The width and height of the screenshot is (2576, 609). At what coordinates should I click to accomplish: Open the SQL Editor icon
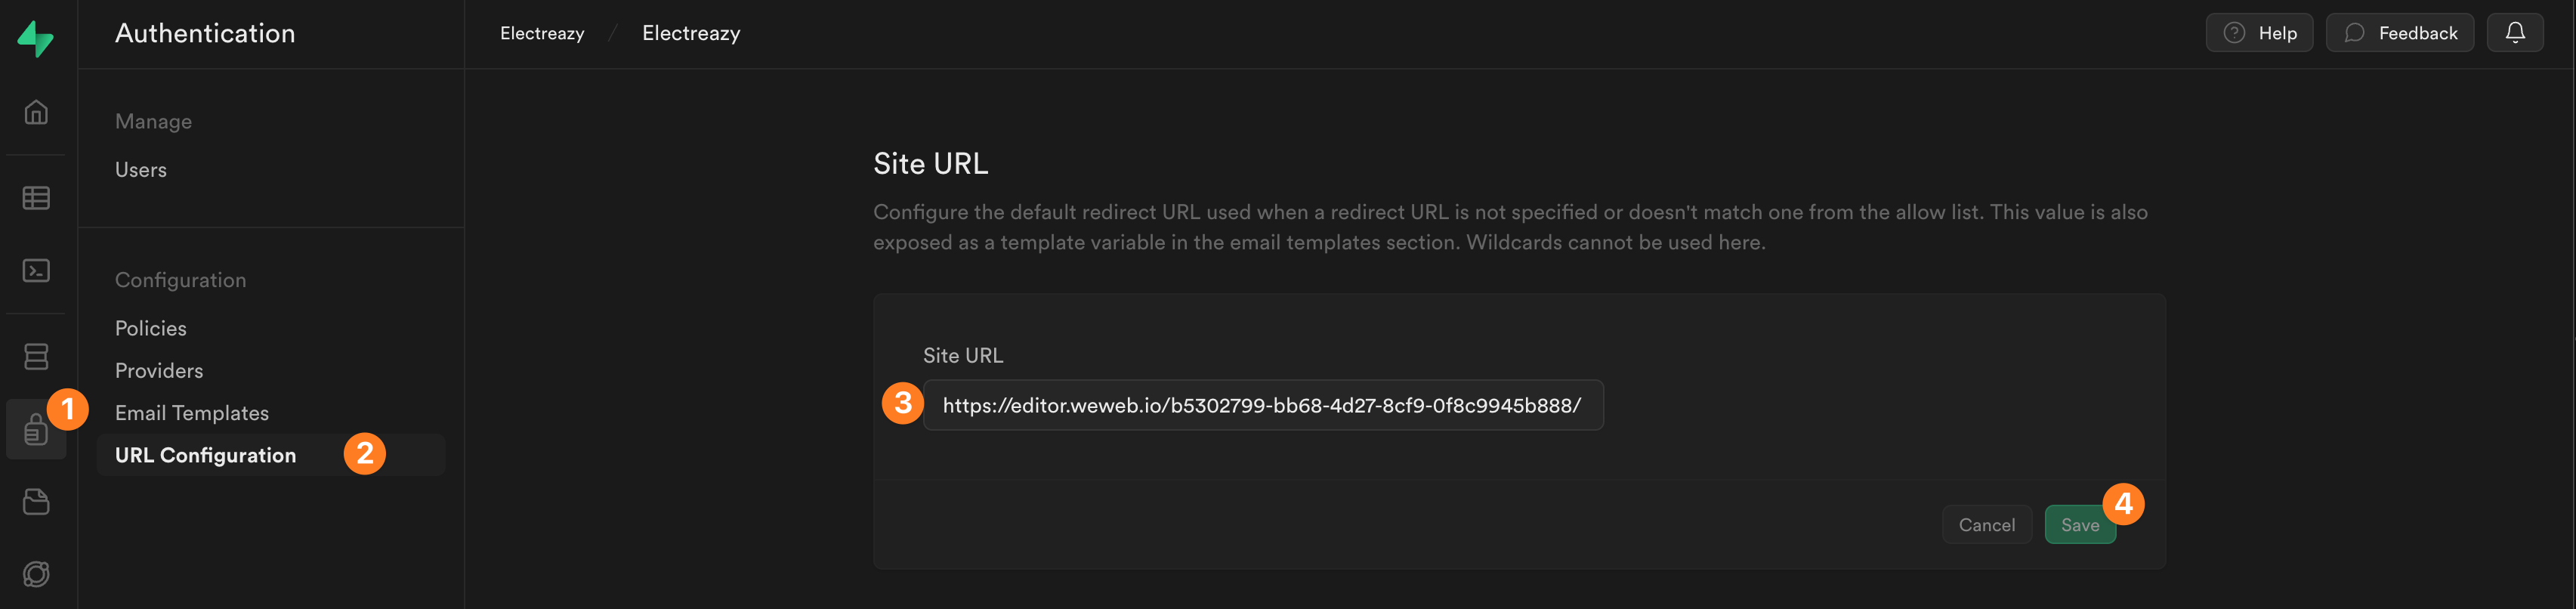coord(36,270)
